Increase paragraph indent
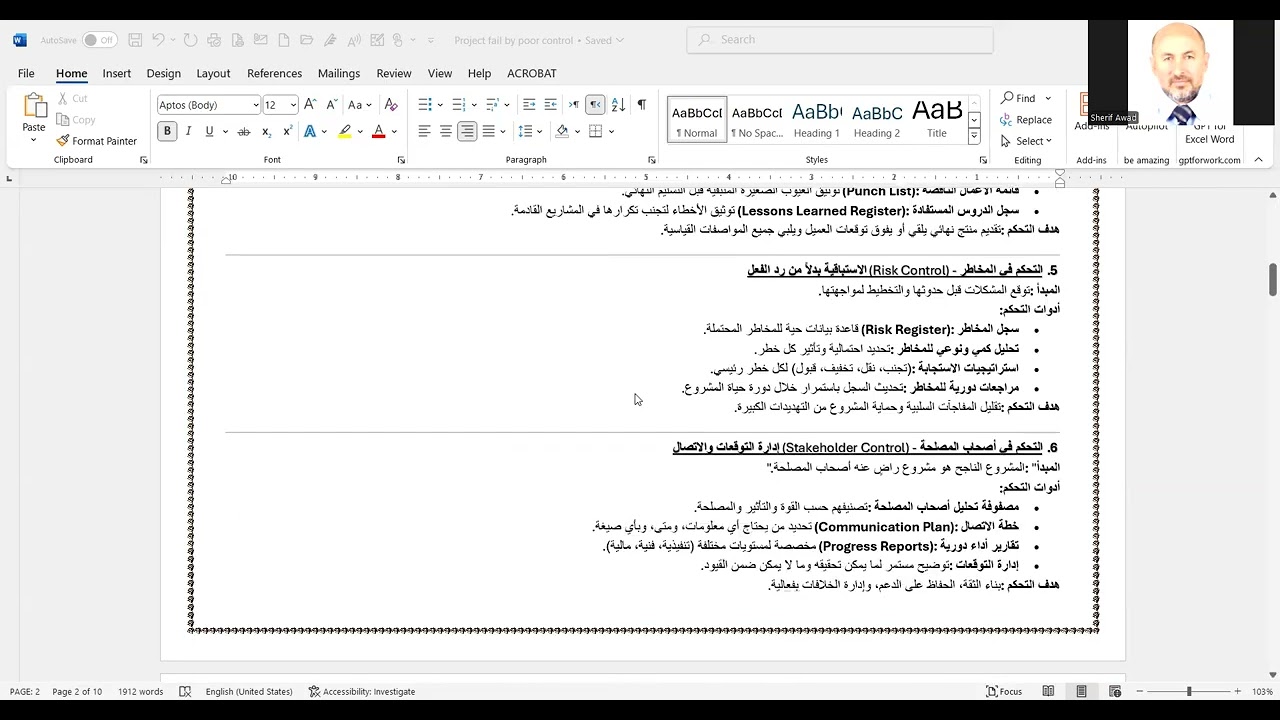The width and height of the screenshot is (1280, 720). (x=550, y=105)
